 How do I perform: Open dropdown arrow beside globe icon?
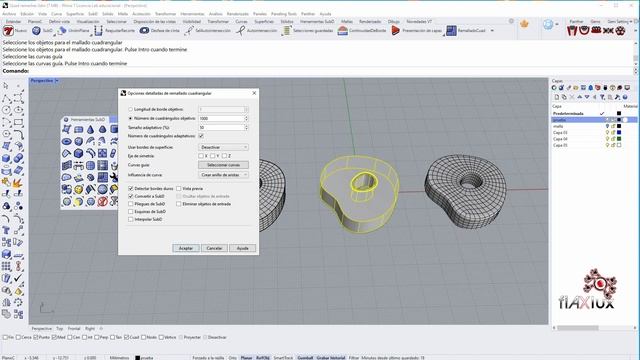[x=556, y=25]
